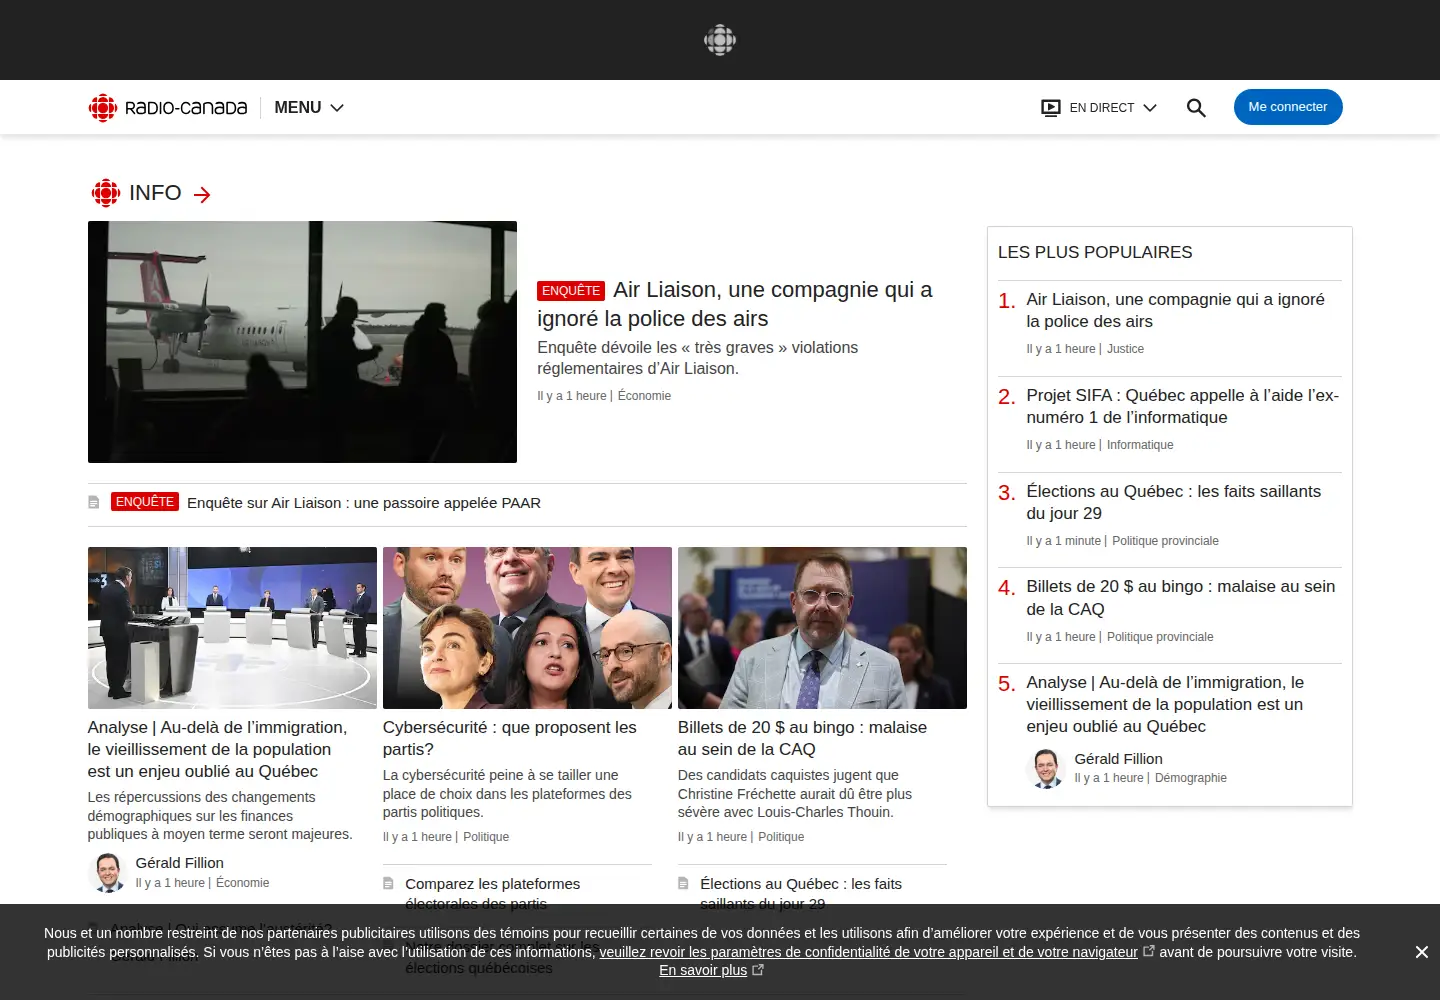The height and width of the screenshot is (1000, 1440).
Task: Click document icon beside Comparez les plateformes
Action: [x=389, y=883]
